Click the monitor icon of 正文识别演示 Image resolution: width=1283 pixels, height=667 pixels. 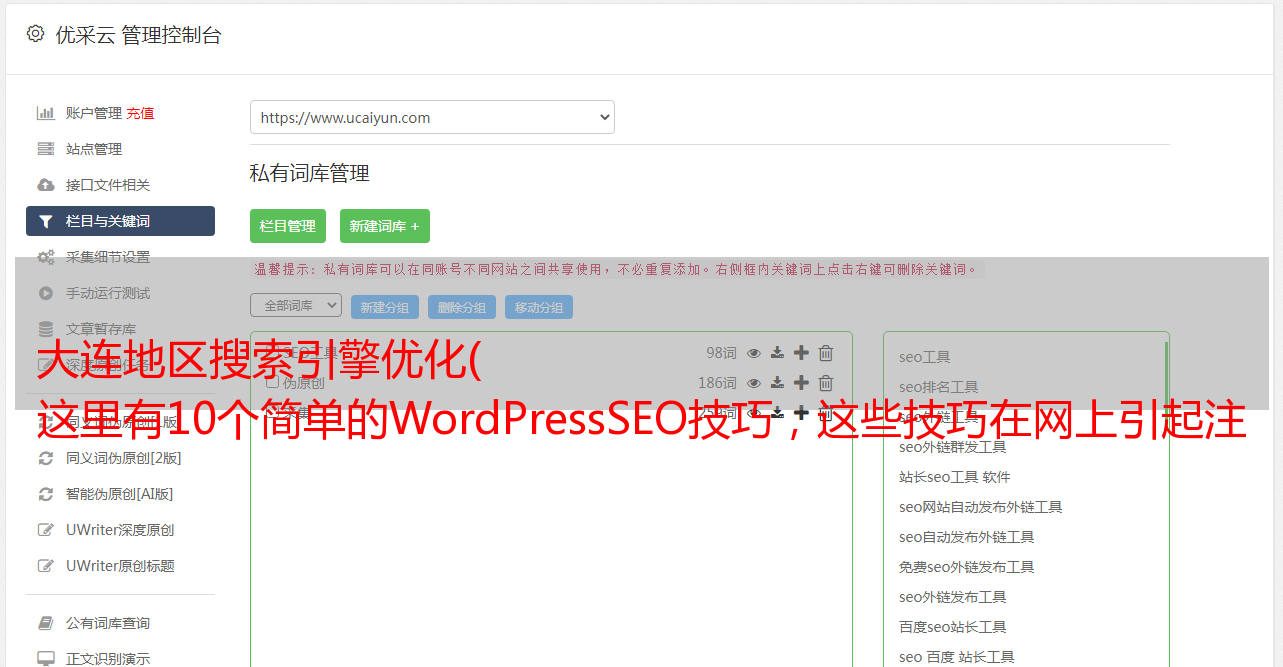tap(46, 659)
